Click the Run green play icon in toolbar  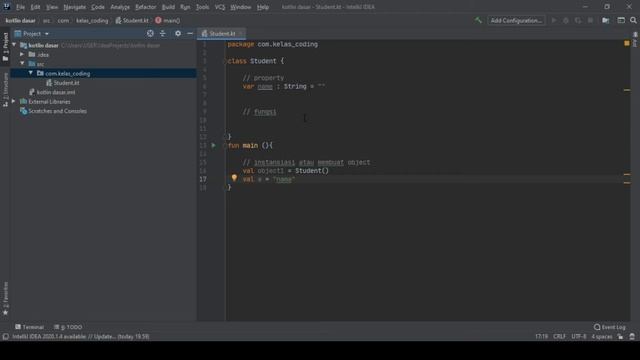(x=554, y=20)
